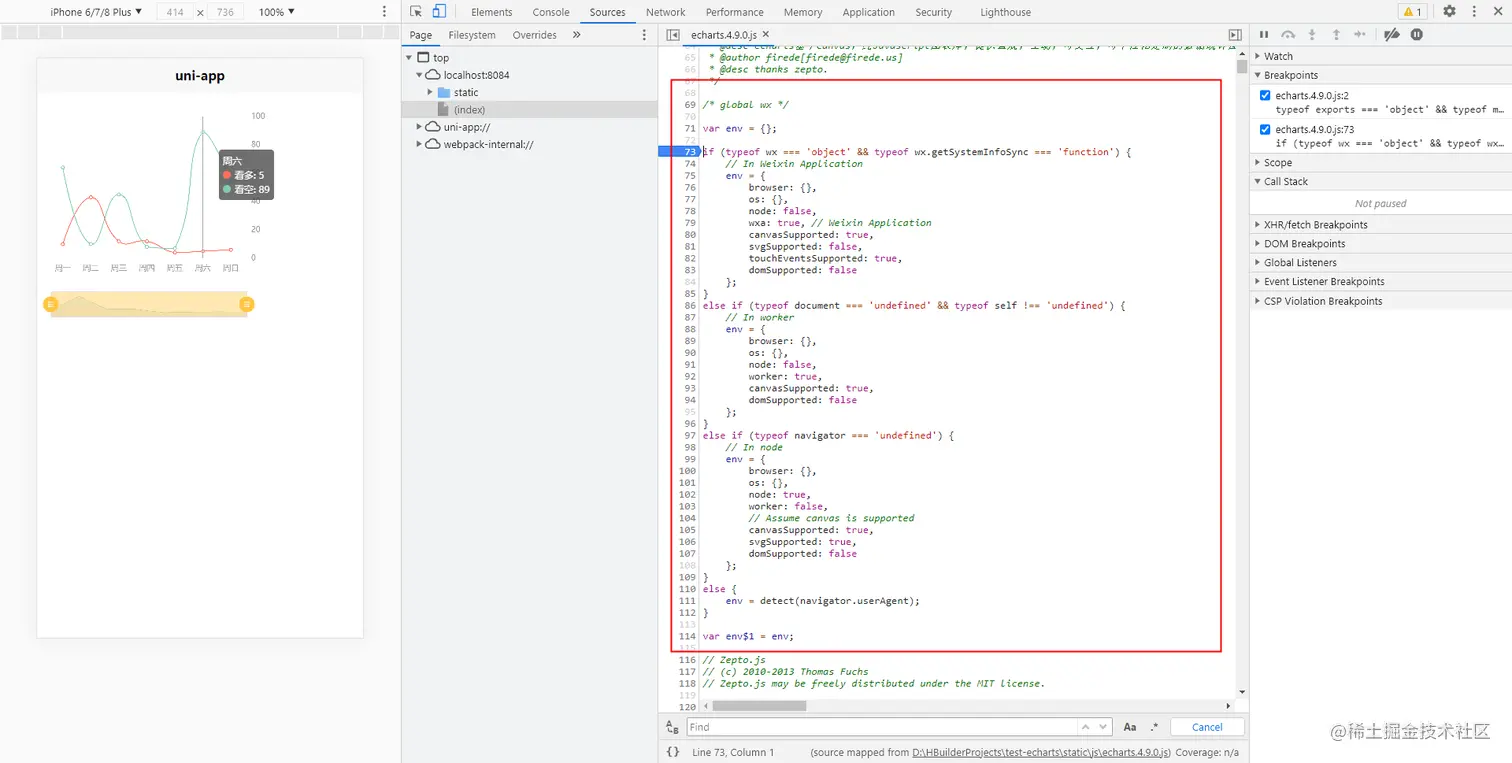This screenshot has height=763, width=1512.
Task: Switch navigator to Overrides tab
Action: tap(535, 35)
